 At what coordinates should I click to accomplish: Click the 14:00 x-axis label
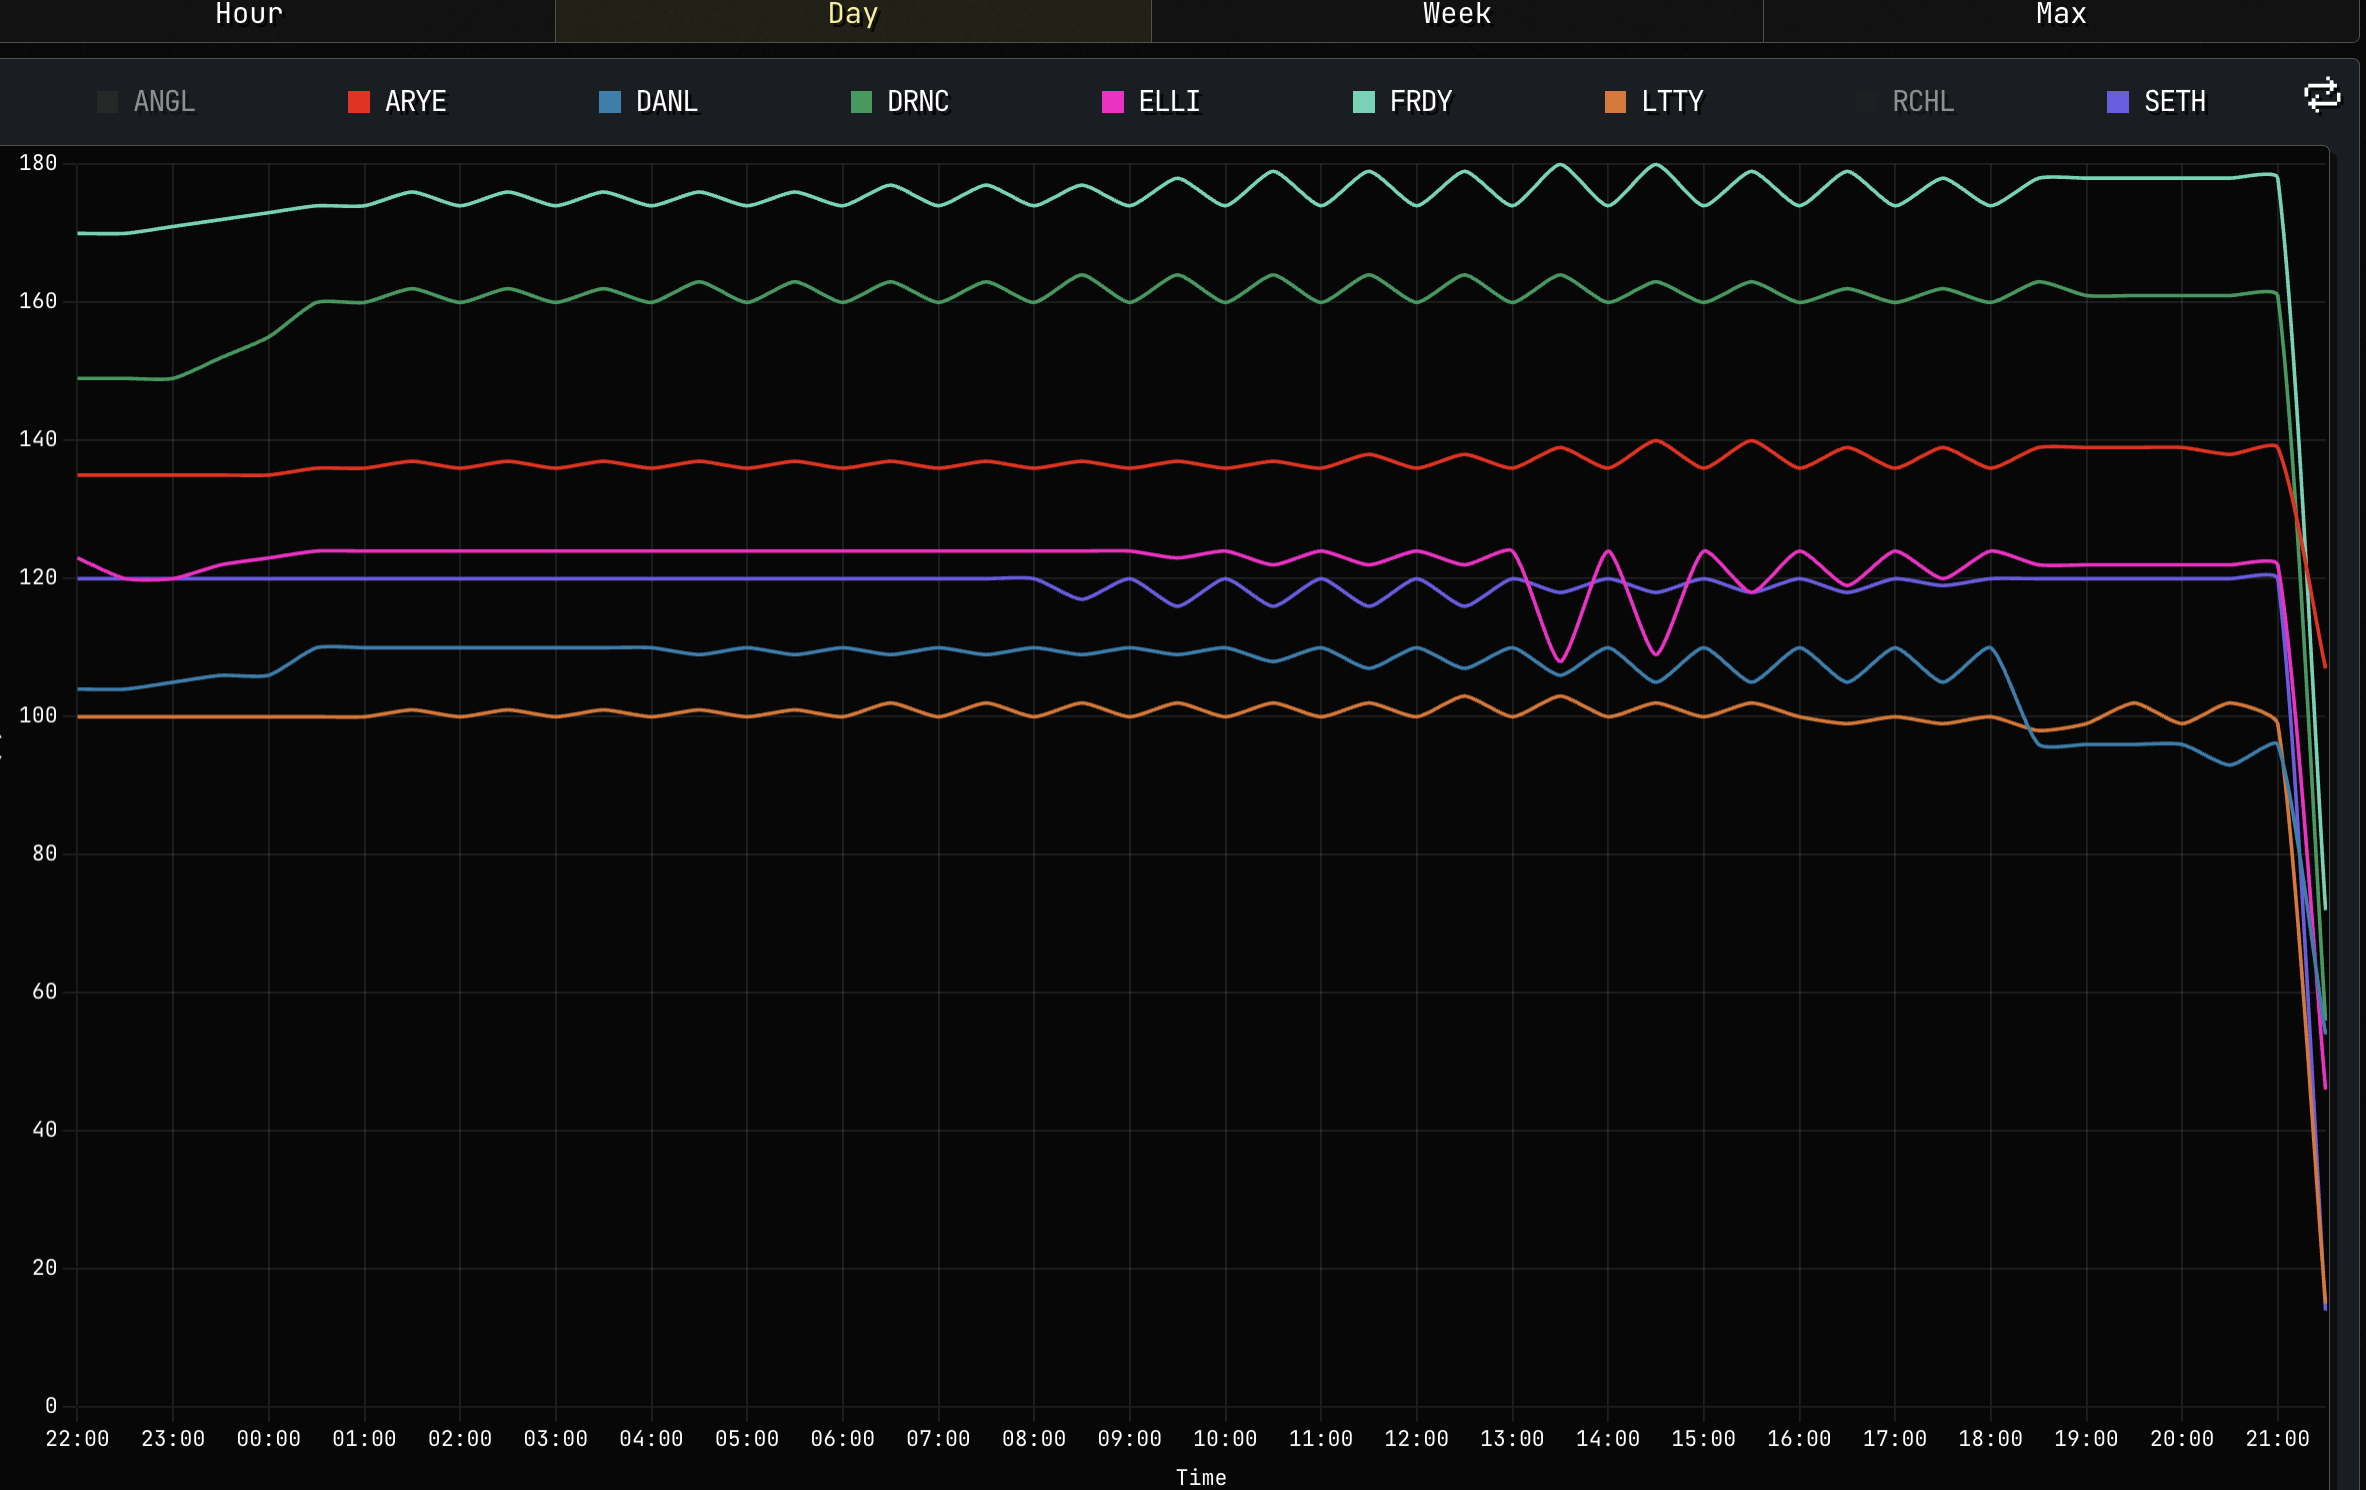pos(1608,1439)
